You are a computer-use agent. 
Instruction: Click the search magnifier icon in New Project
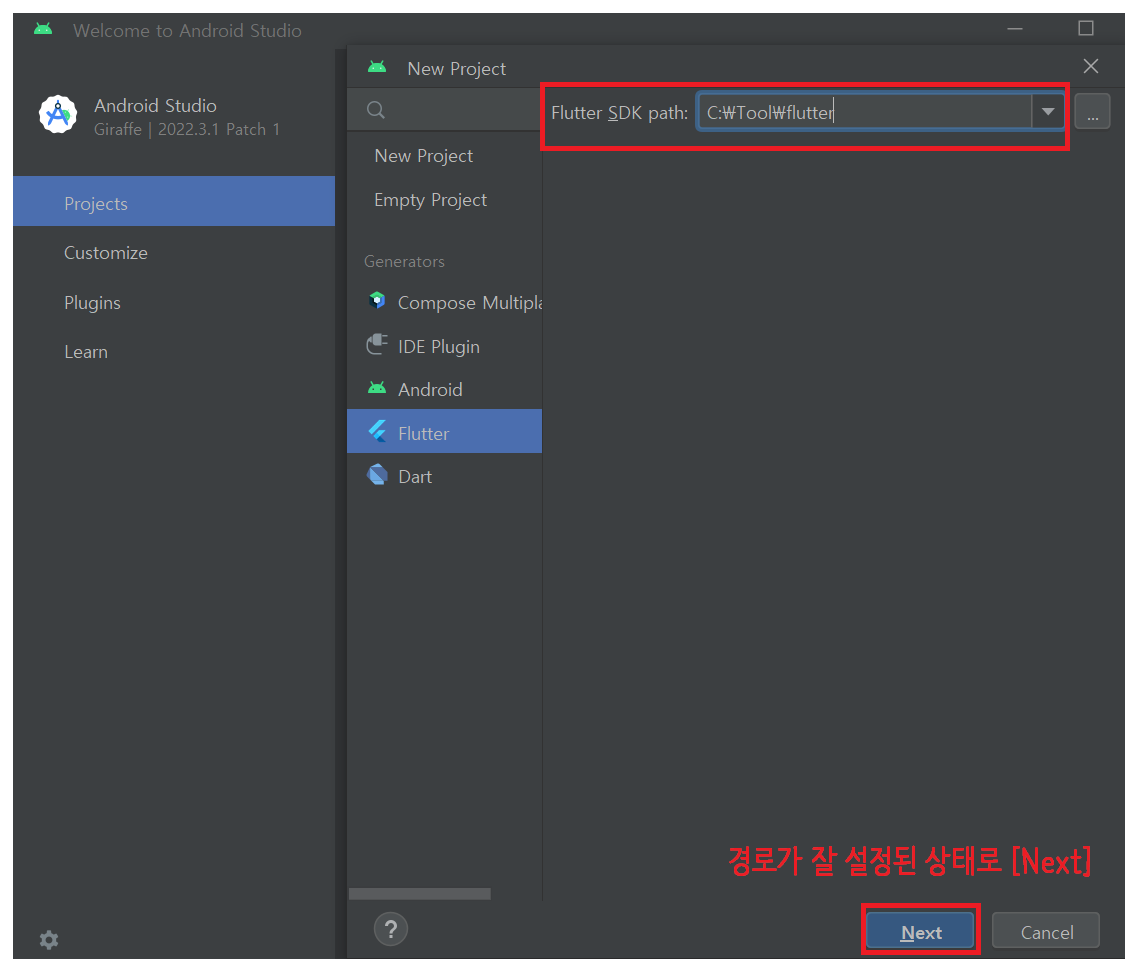pos(376,110)
